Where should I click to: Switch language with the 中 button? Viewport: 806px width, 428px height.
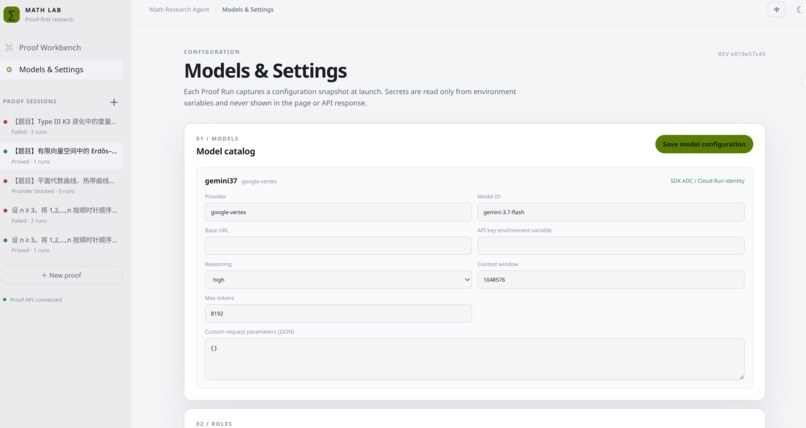776,9
